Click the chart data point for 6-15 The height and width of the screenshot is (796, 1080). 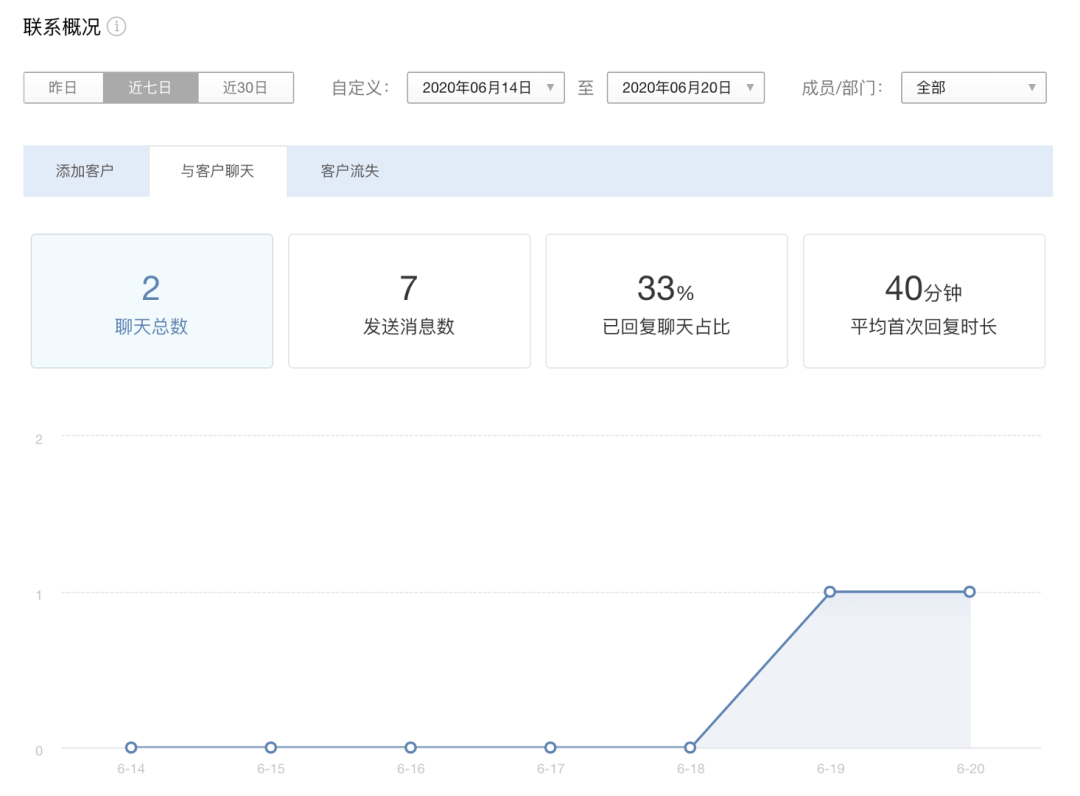(271, 747)
